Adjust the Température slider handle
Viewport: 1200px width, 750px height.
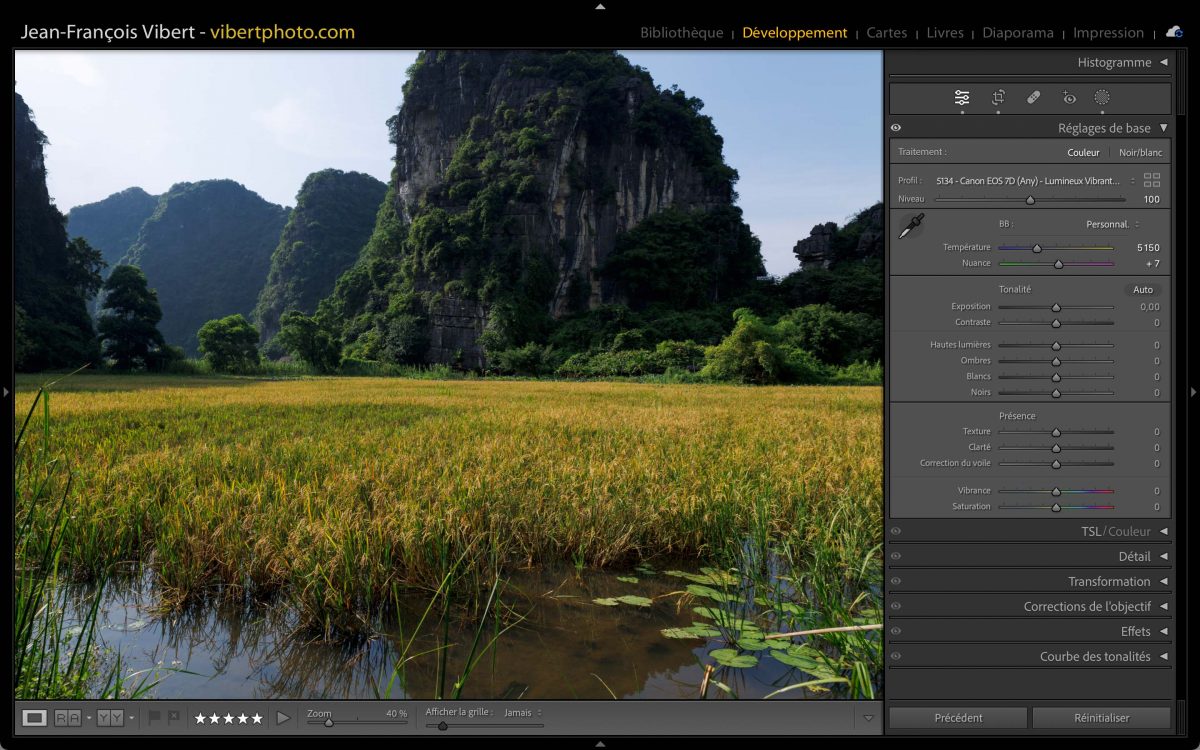[x=1037, y=248]
